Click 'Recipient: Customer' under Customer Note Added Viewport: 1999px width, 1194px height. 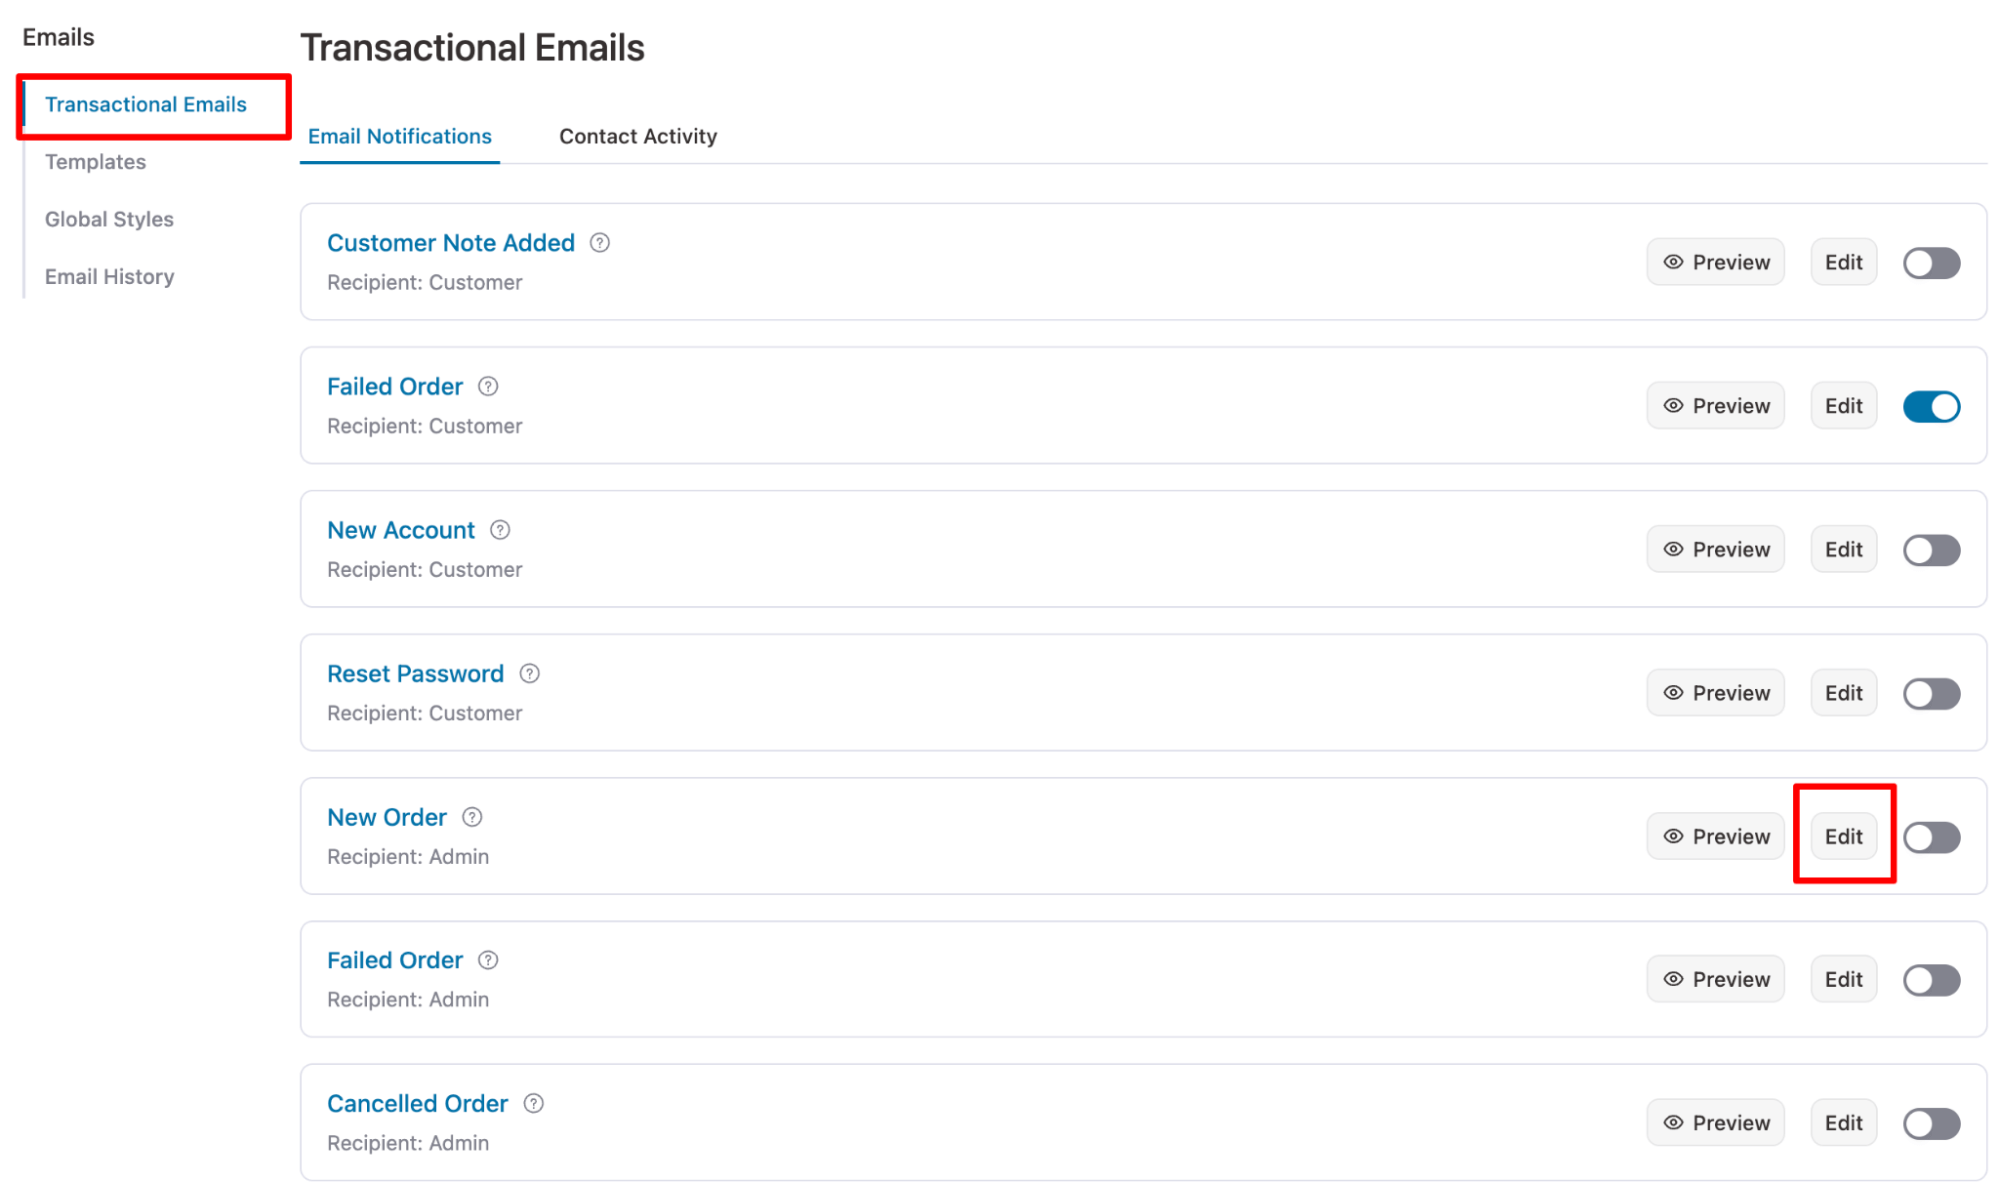pyautogui.click(x=425, y=282)
